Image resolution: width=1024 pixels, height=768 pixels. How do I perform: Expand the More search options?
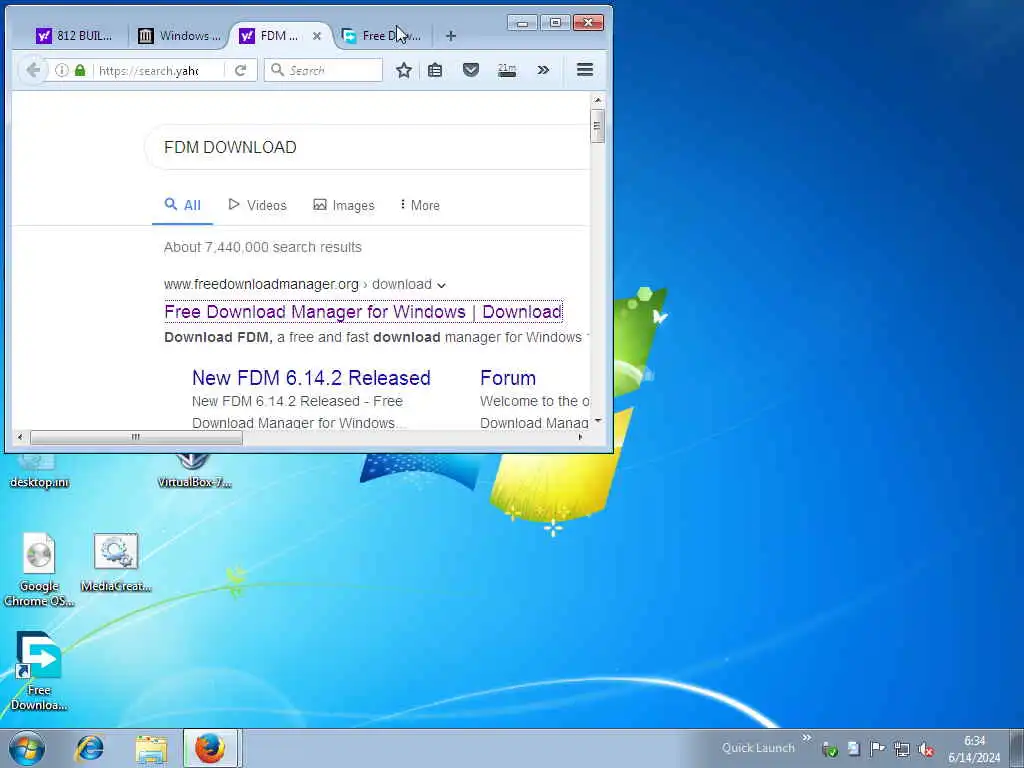(419, 205)
